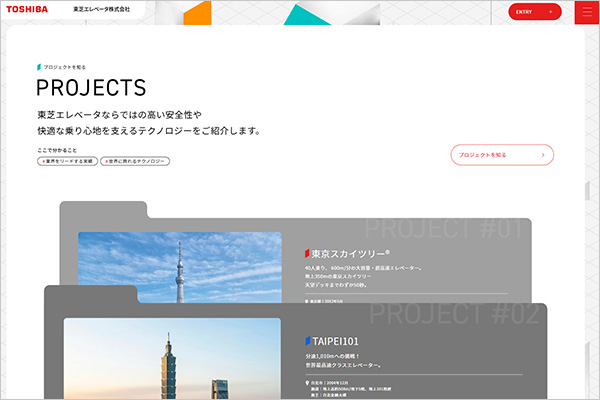
Task: Click the ここで分かること label
Action: [57, 150]
